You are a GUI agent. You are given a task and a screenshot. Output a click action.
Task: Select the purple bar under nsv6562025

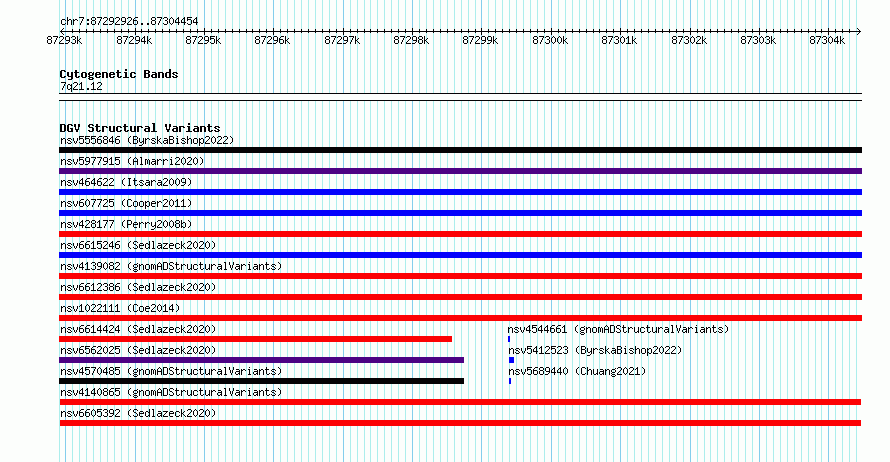(262, 360)
